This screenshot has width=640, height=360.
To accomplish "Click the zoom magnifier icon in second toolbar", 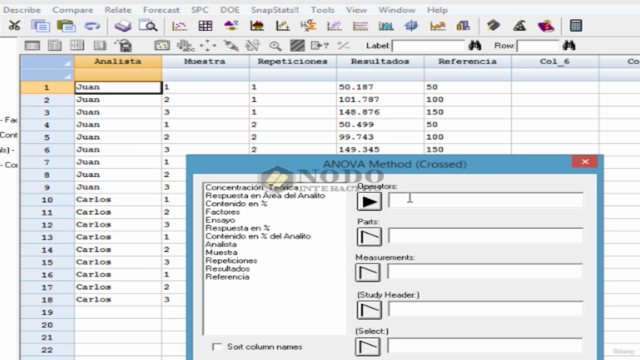I will tap(276, 46).
